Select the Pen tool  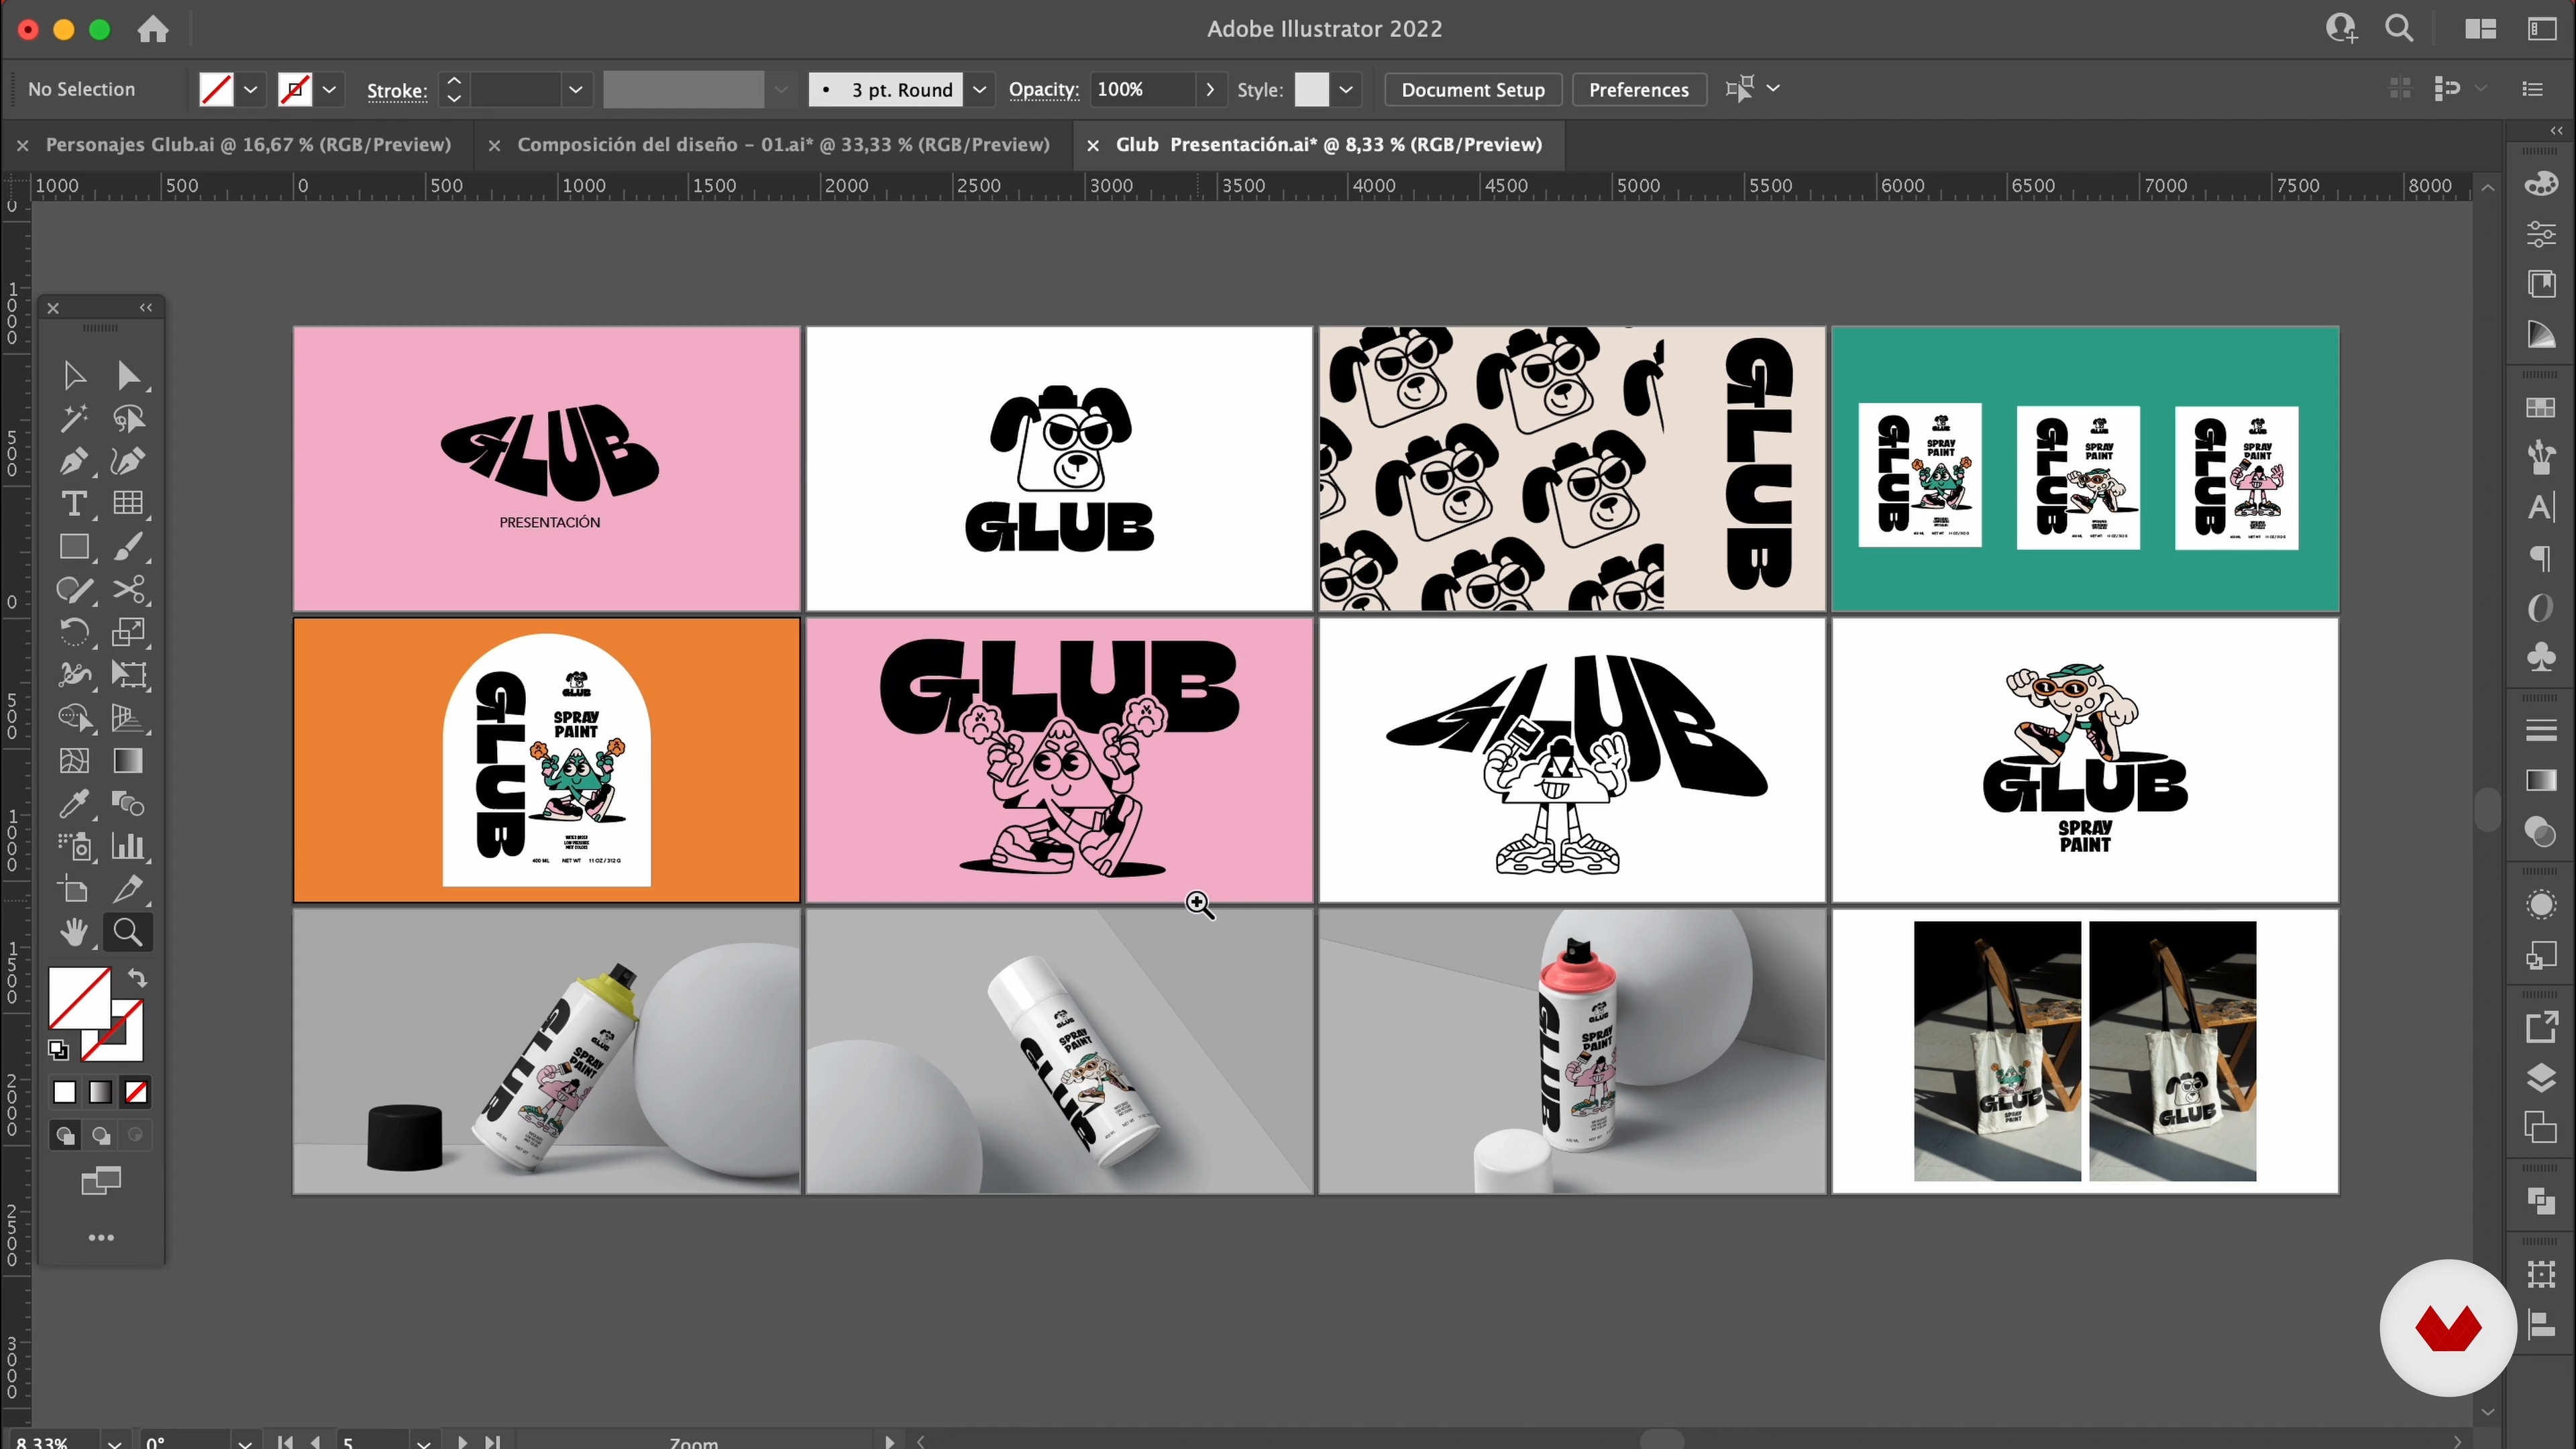pos(73,461)
